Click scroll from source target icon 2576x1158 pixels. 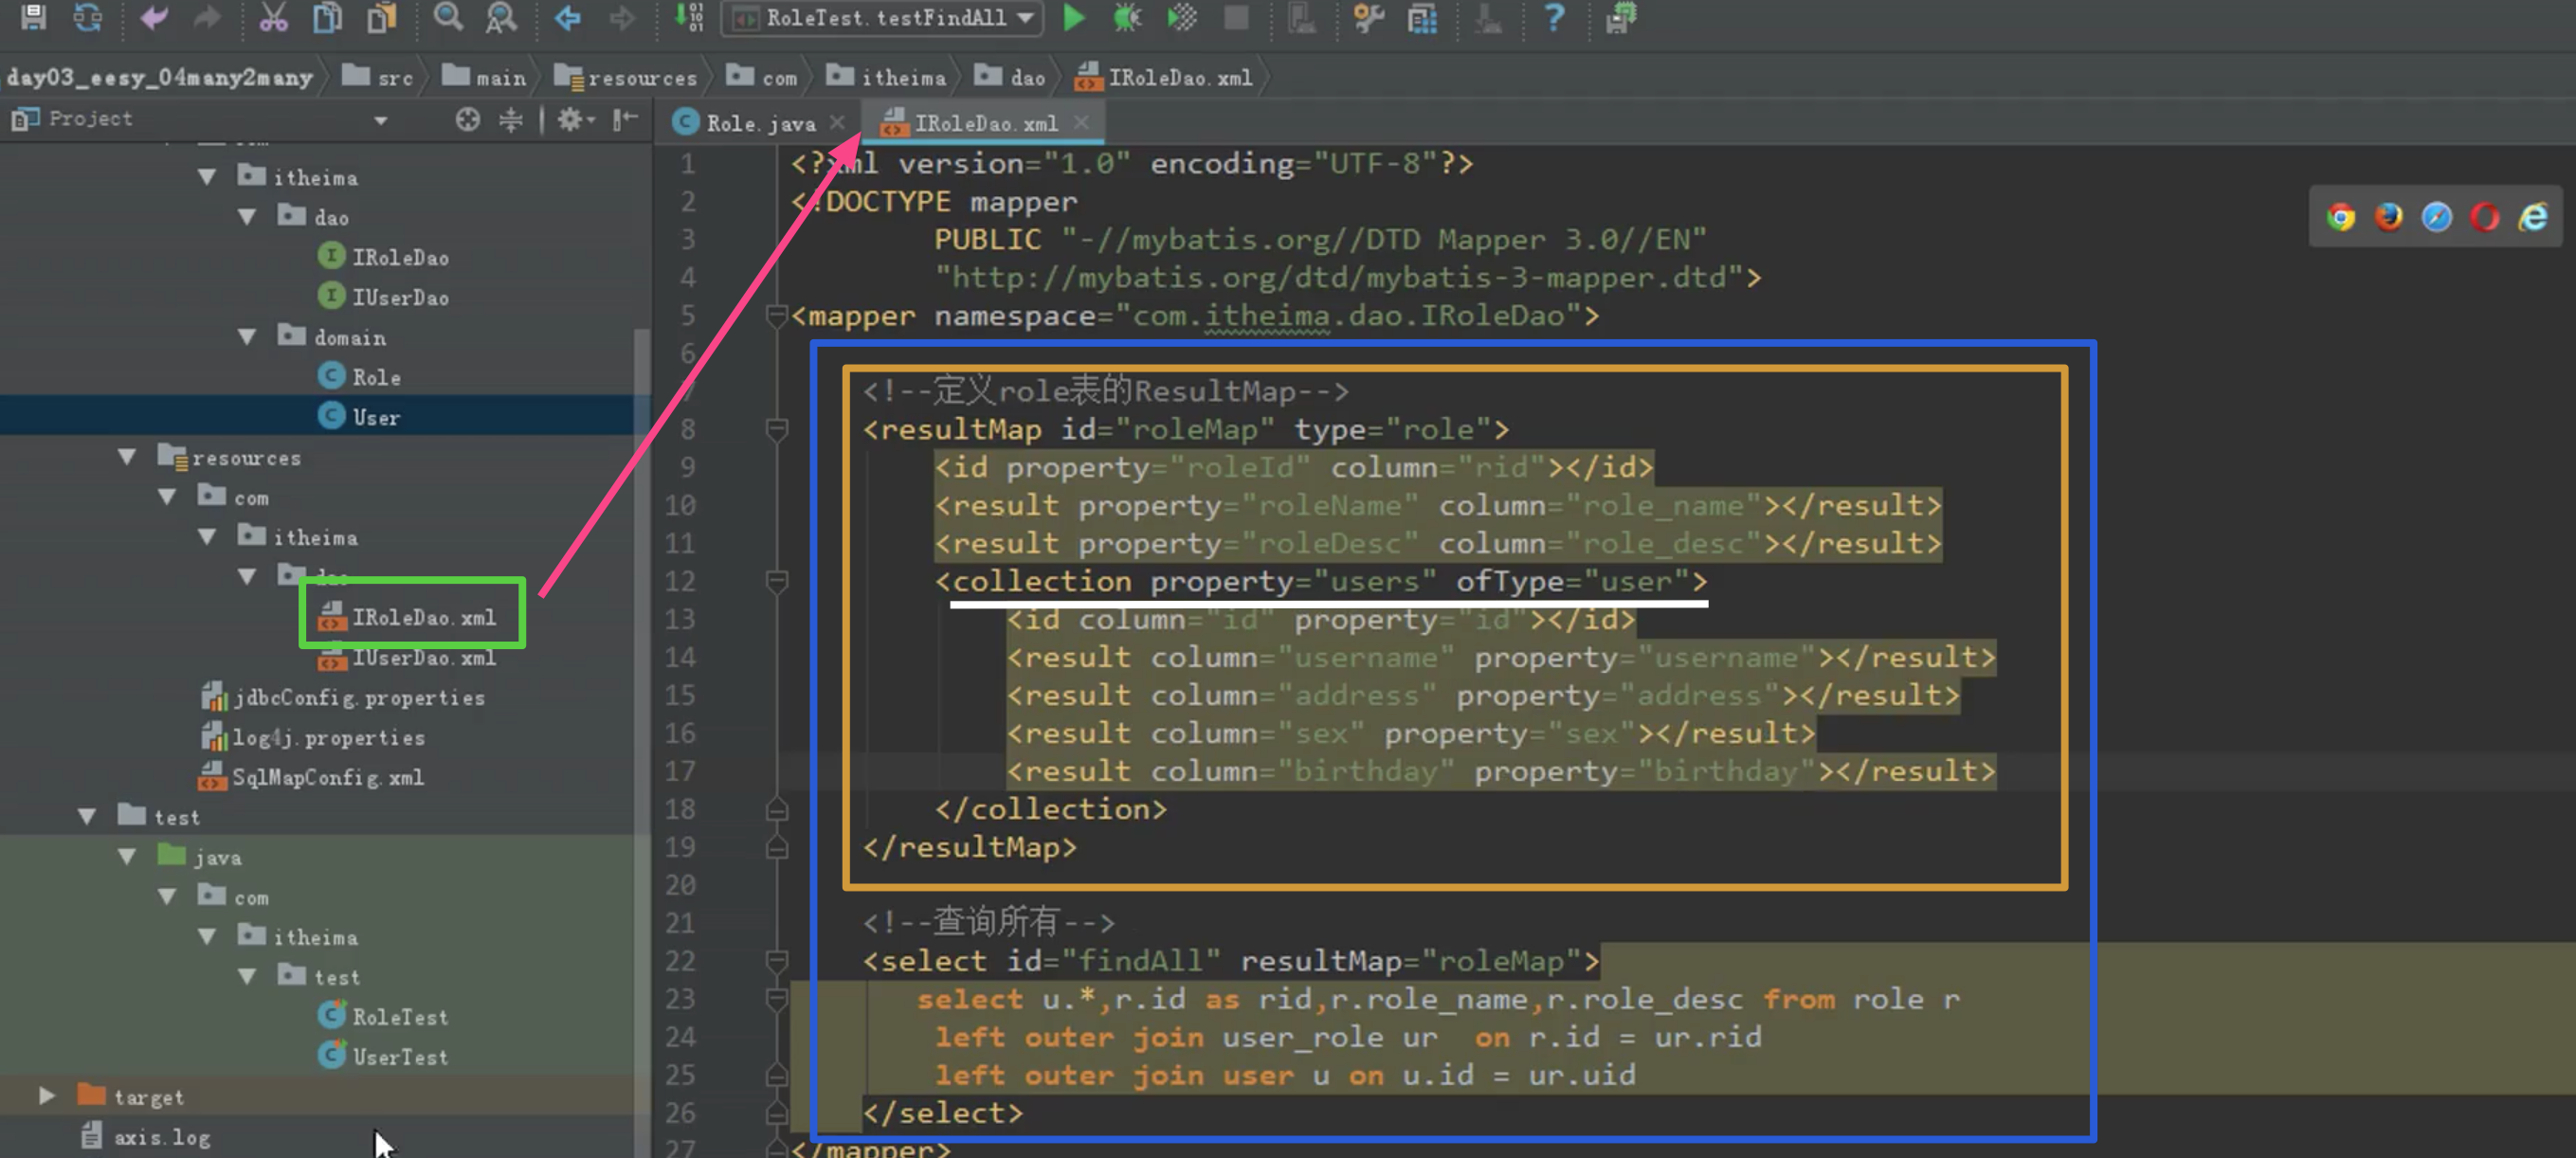[x=467, y=120]
